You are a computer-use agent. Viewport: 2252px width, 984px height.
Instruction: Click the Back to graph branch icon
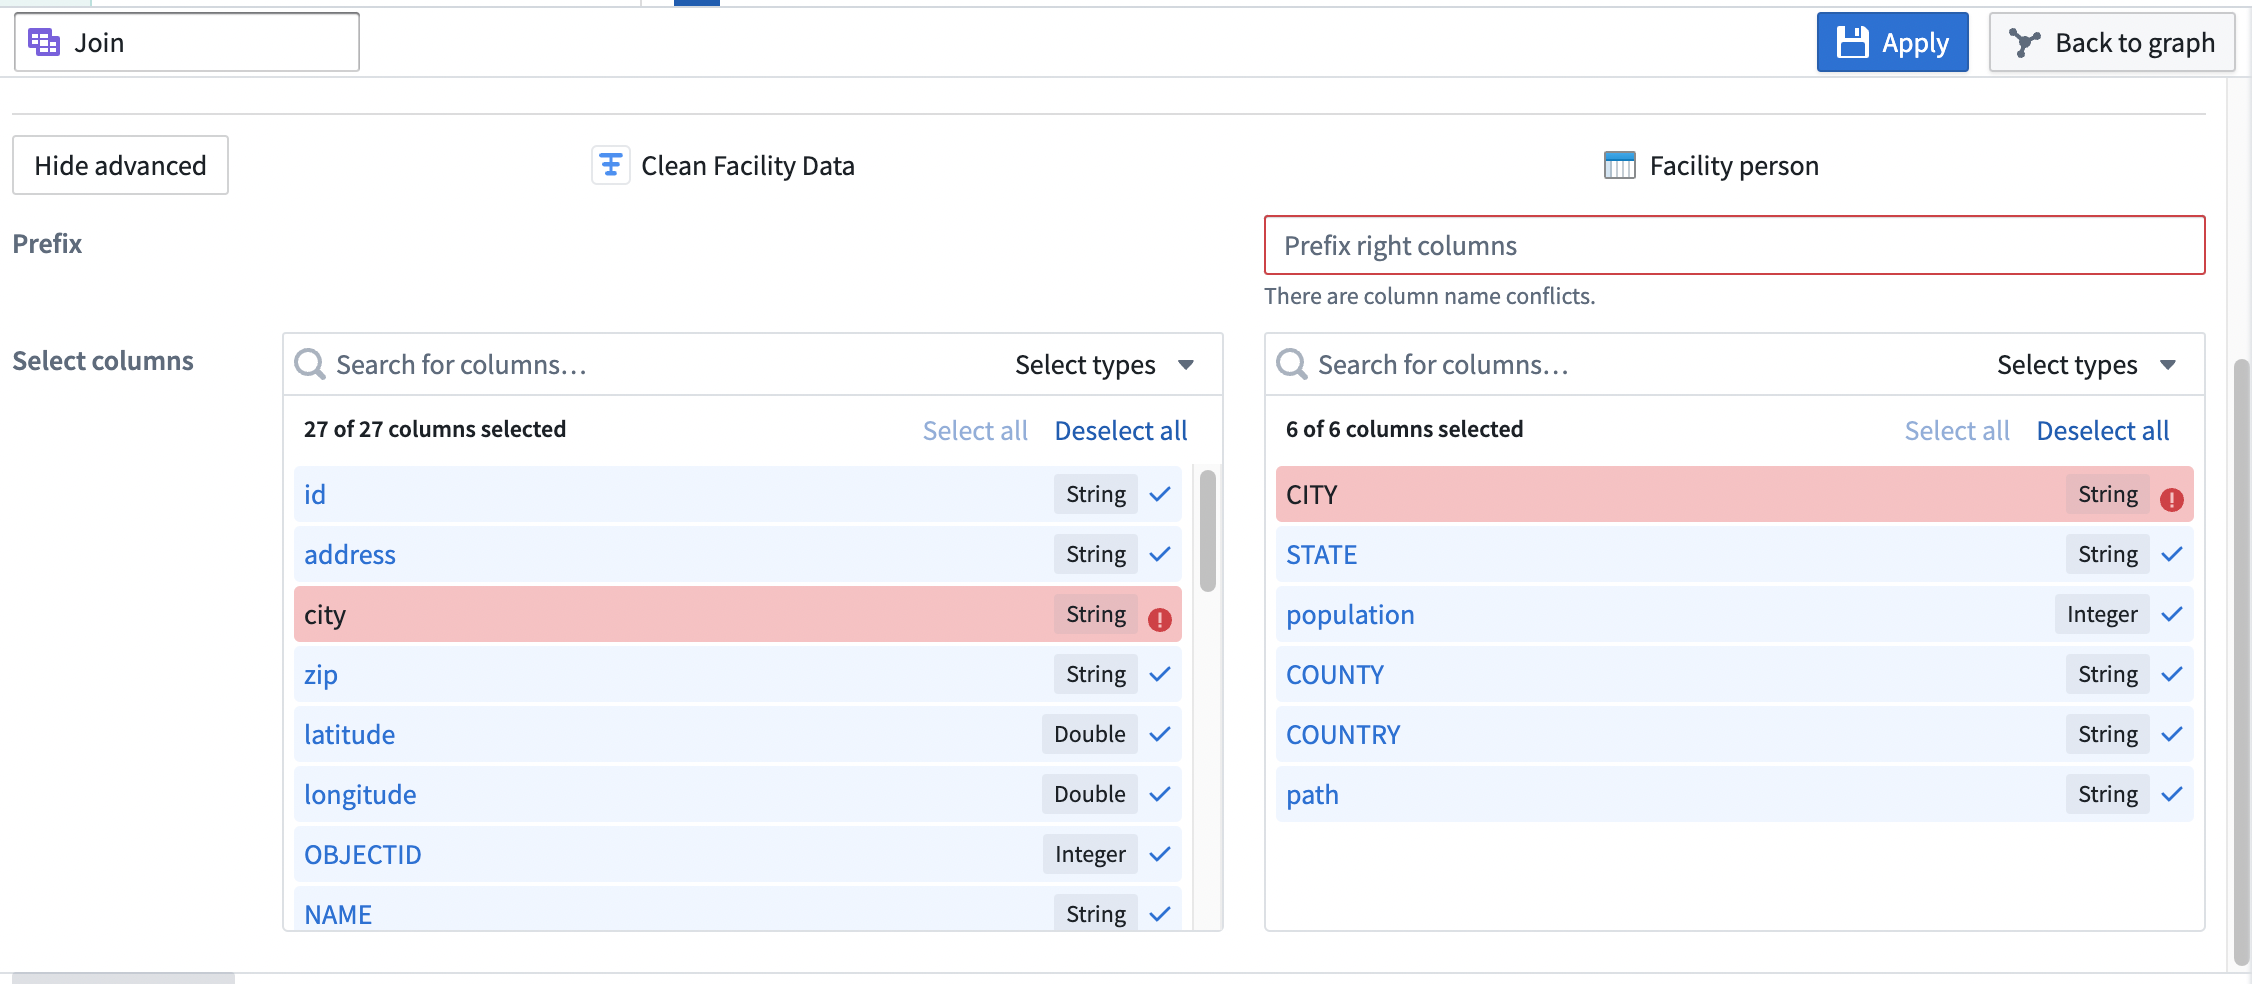[2024, 43]
